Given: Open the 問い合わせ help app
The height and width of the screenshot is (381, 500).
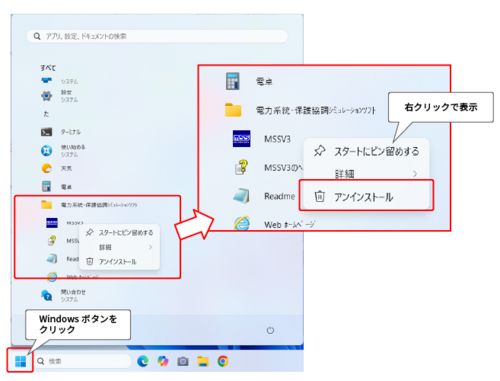Looking at the screenshot, I should click(46, 295).
